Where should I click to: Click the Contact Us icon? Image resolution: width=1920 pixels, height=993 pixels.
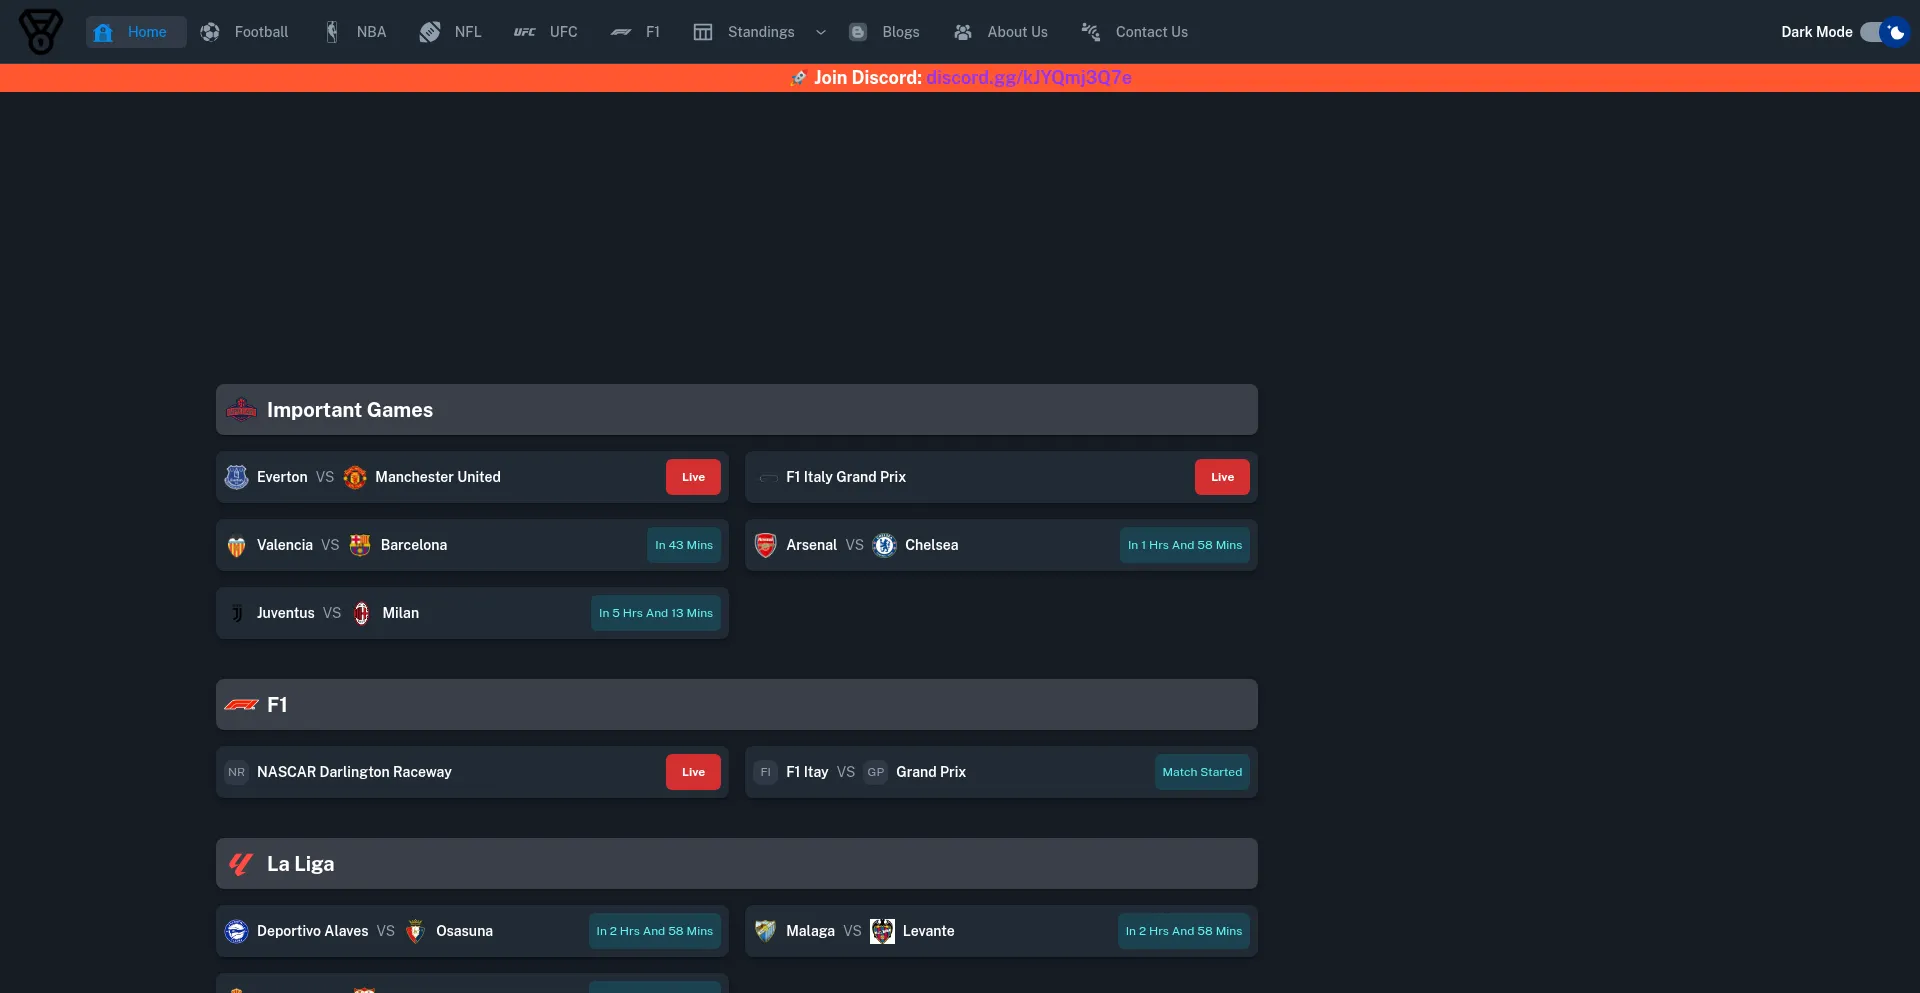(1091, 32)
